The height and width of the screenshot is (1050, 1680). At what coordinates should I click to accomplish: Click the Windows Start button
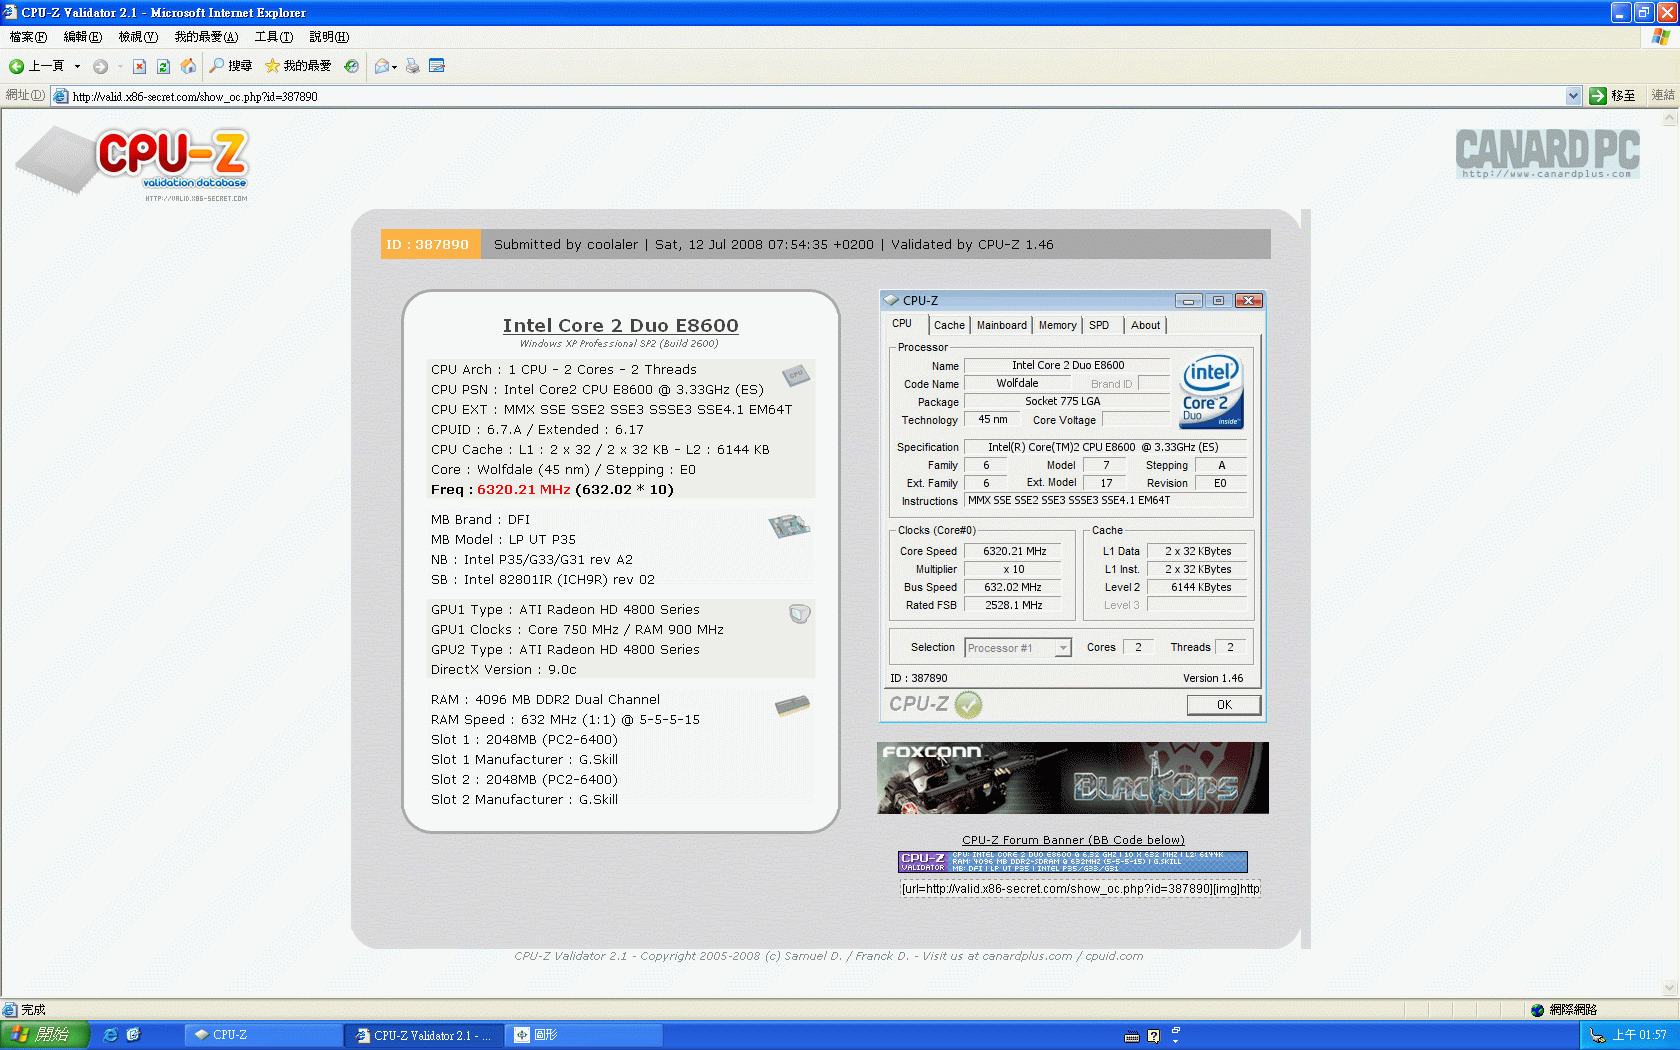tap(45, 1035)
